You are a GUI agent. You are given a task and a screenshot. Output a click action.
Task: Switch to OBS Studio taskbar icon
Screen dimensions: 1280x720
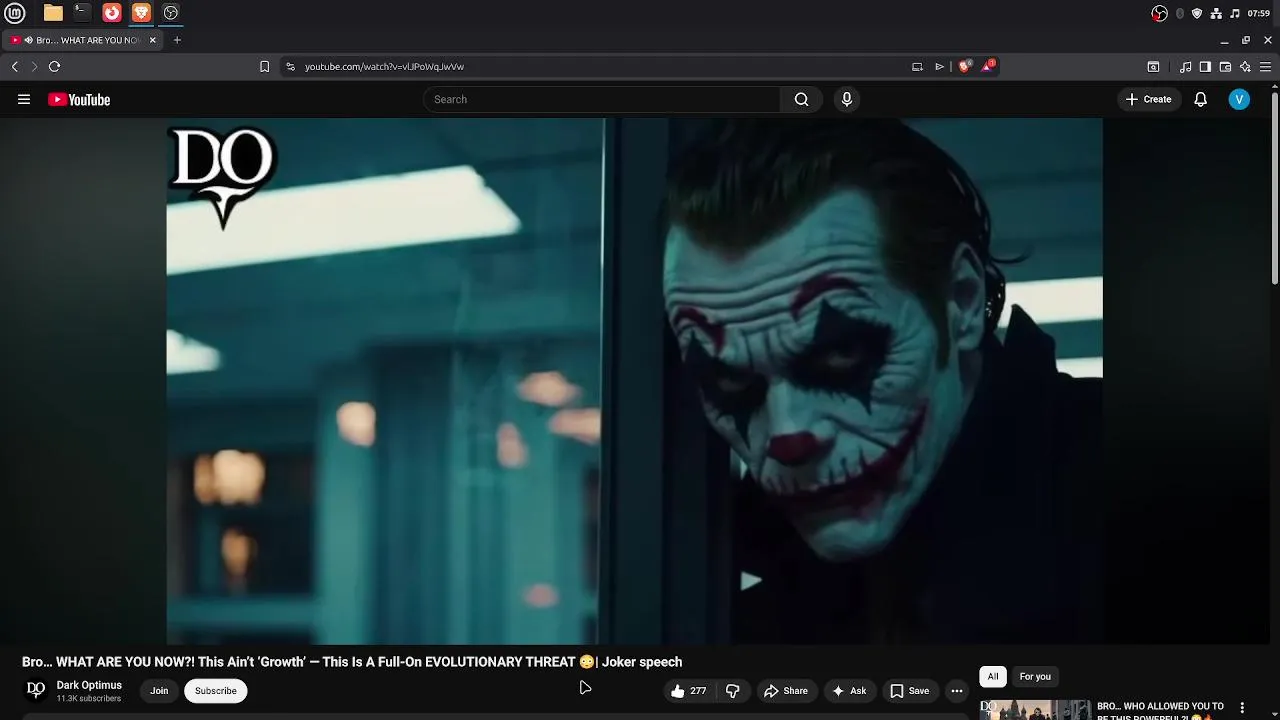point(171,13)
